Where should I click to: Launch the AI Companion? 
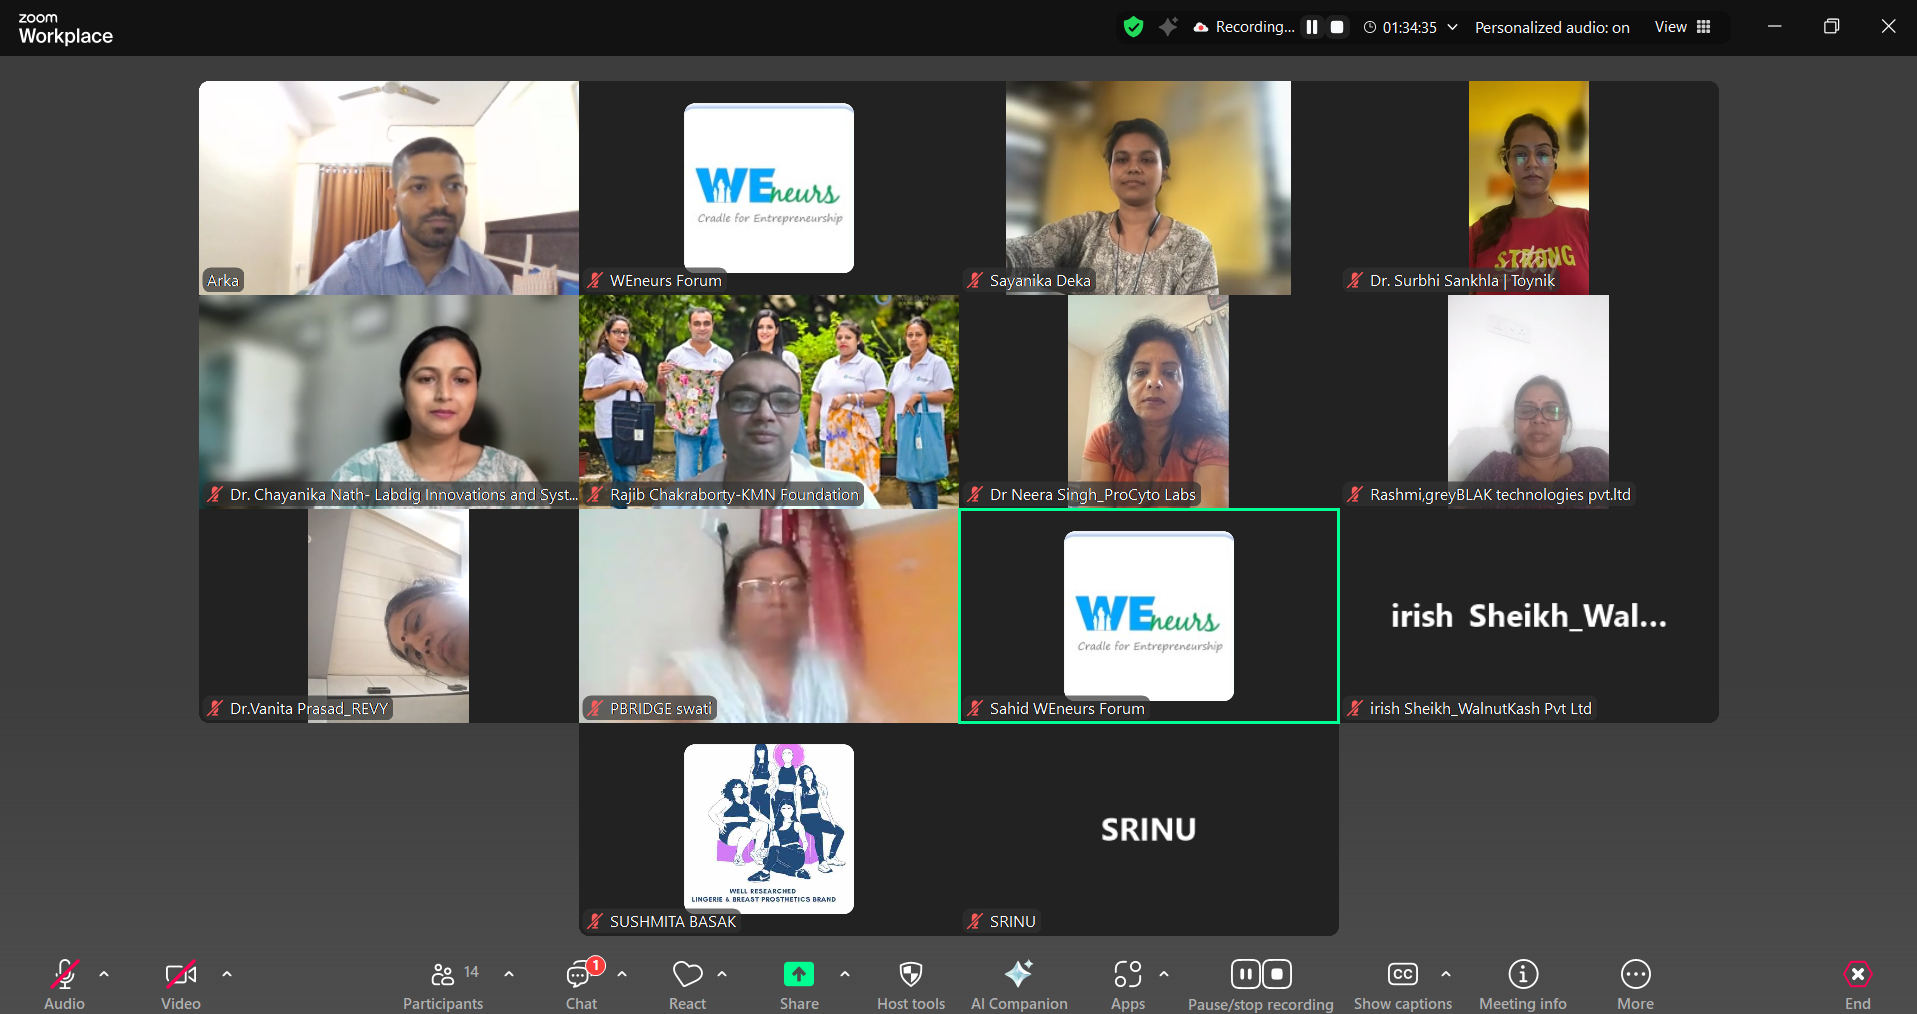[x=1018, y=985]
